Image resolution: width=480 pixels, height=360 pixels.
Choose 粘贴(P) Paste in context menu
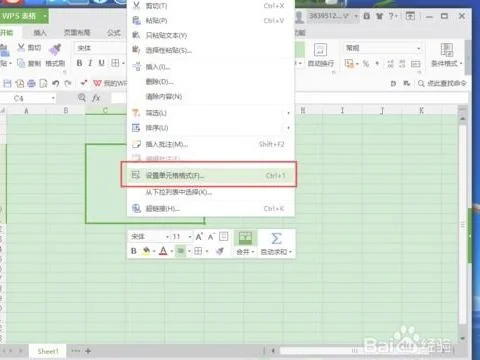[211, 21]
